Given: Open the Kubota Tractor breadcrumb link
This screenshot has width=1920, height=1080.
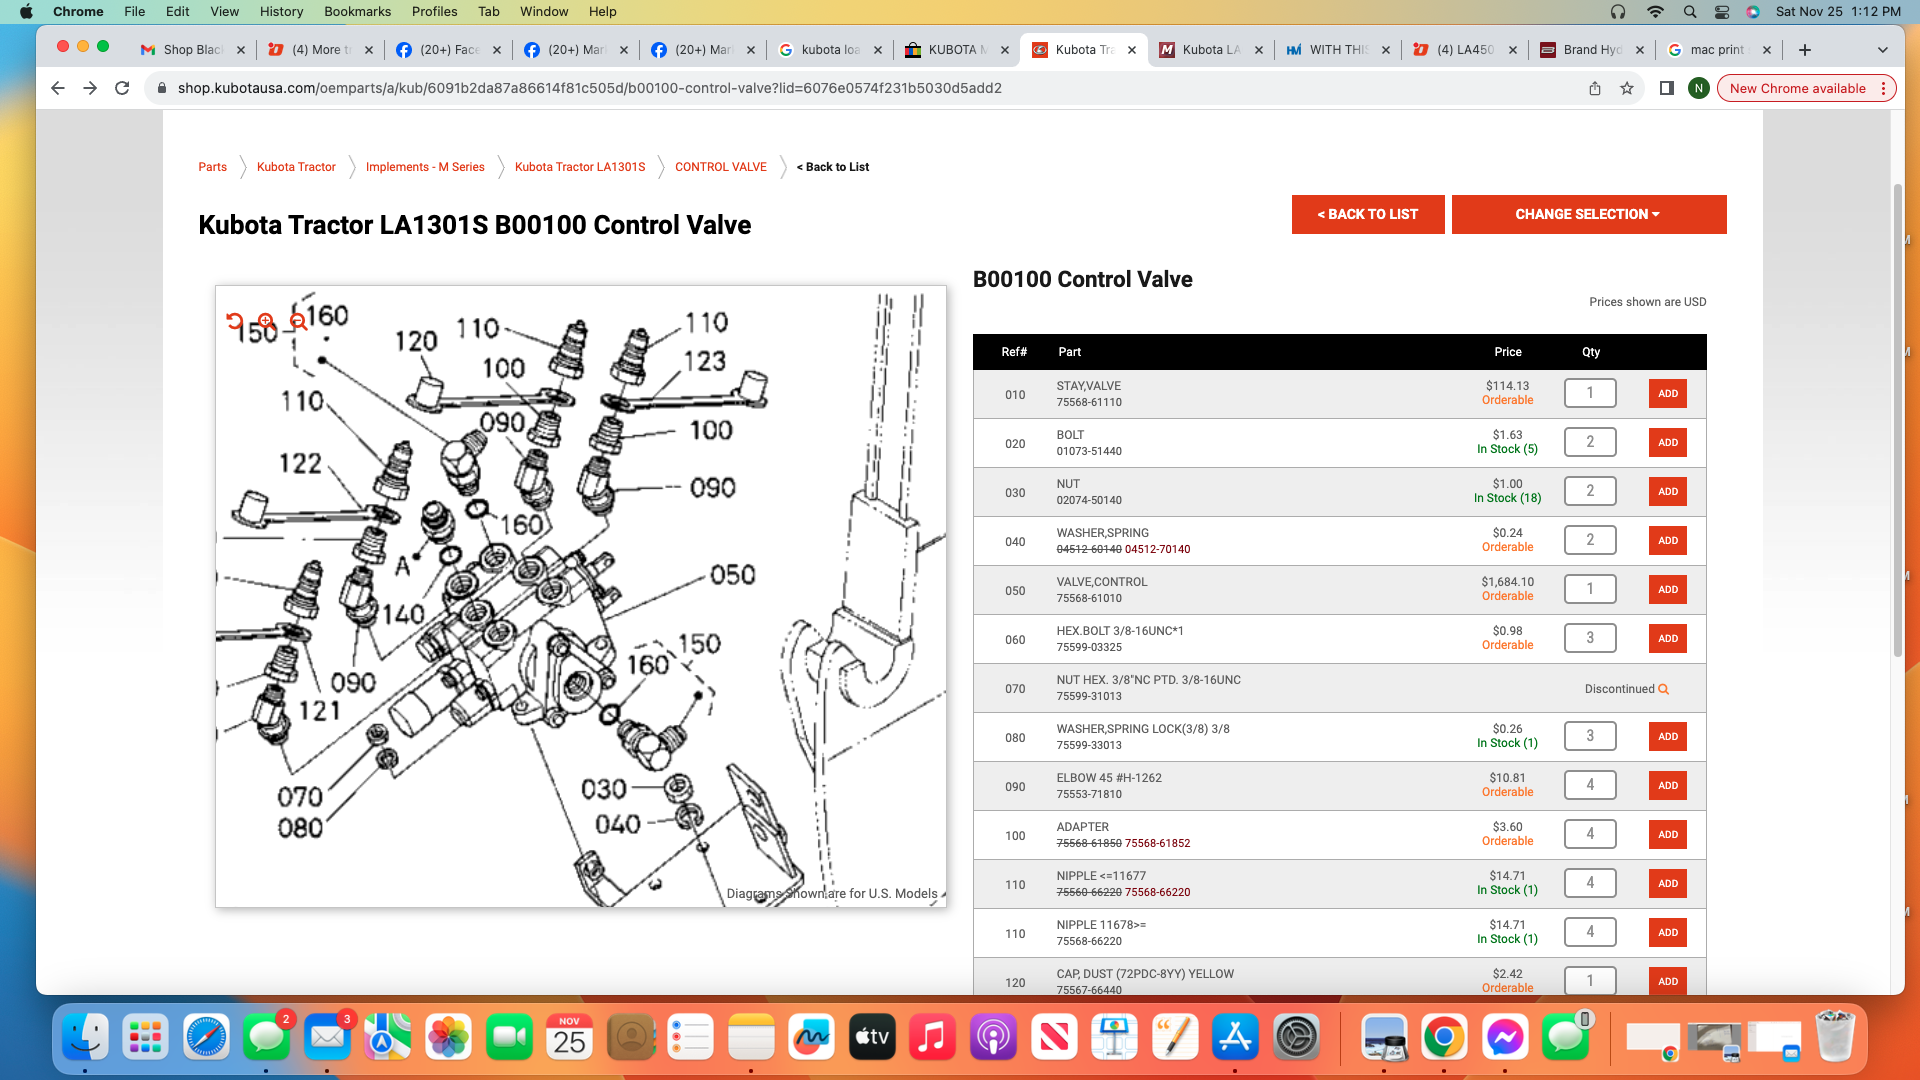Looking at the screenshot, I should click(296, 167).
